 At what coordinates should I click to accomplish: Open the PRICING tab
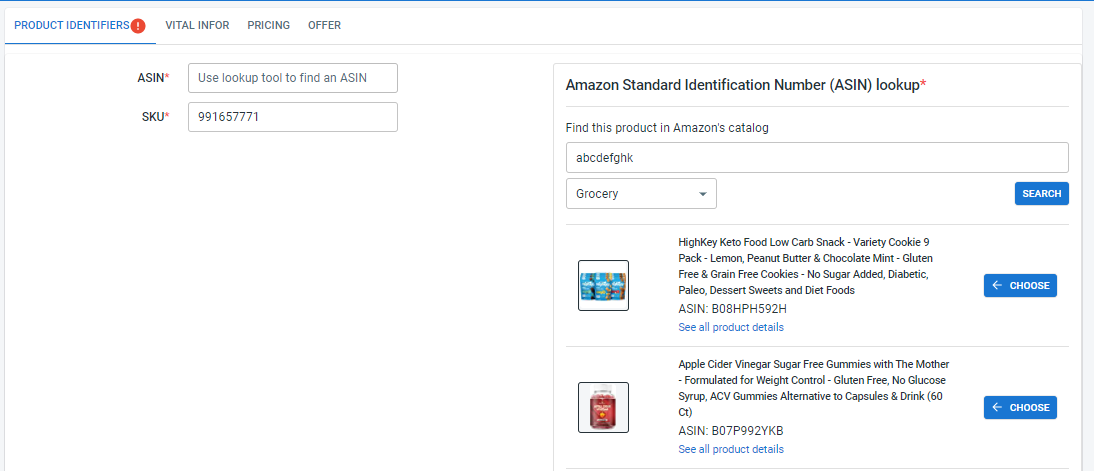tap(269, 25)
